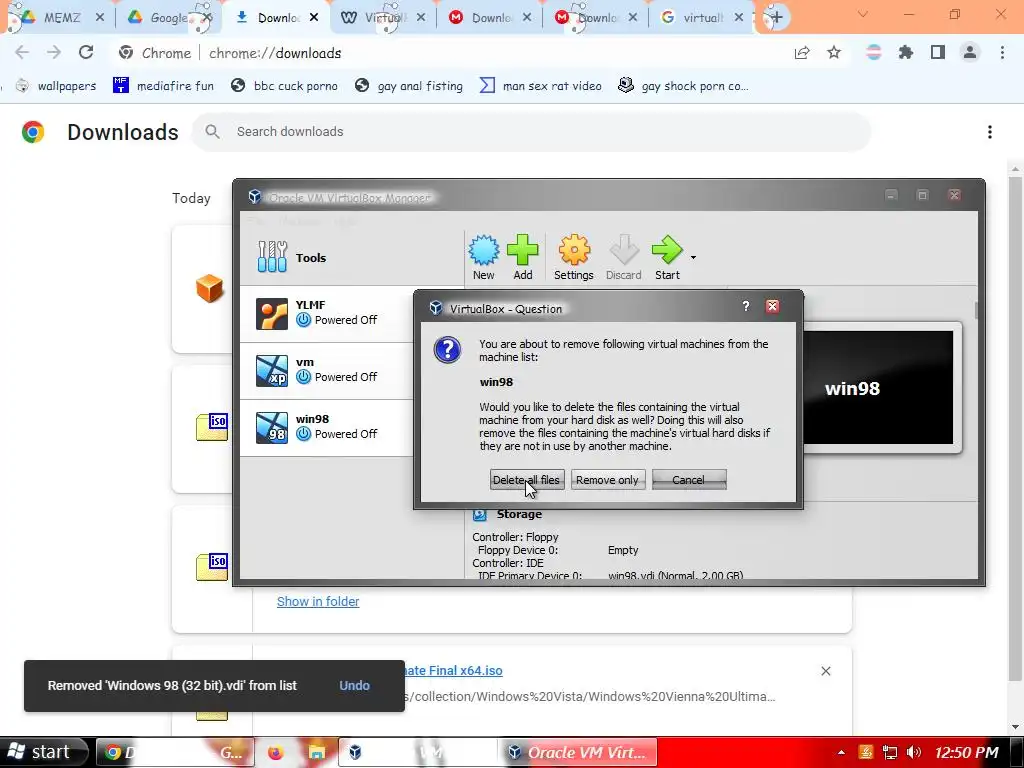This screenshot has width=1024, height=768.
Task: Open Show in folder link
Action: coord(318,601)
